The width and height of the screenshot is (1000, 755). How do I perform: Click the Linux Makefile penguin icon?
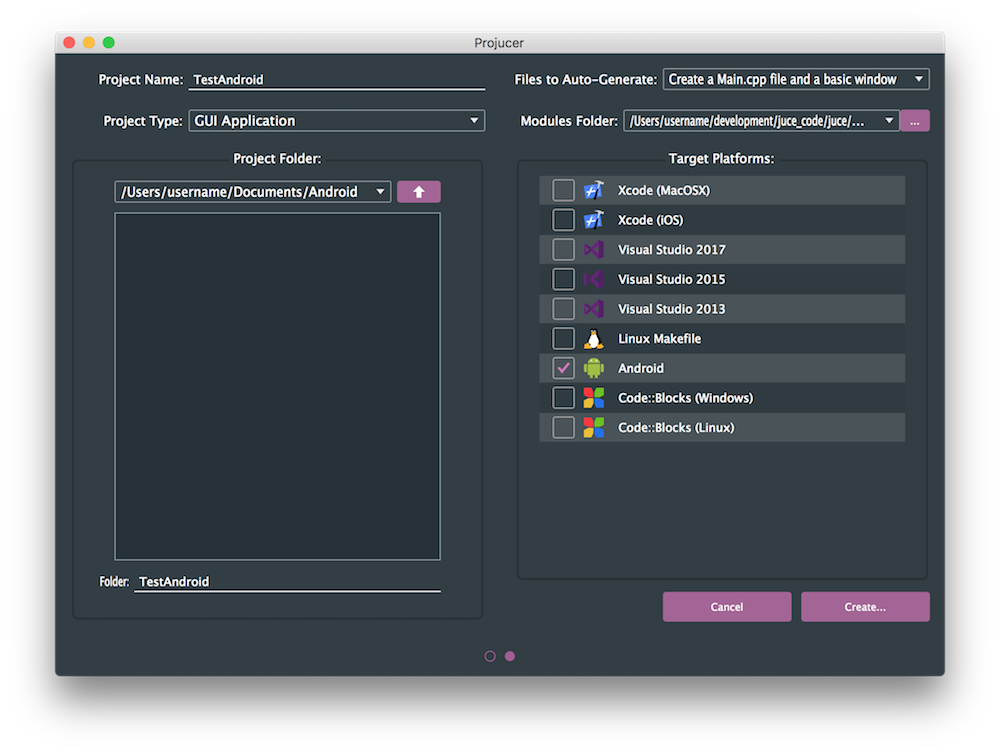[594, 339]
